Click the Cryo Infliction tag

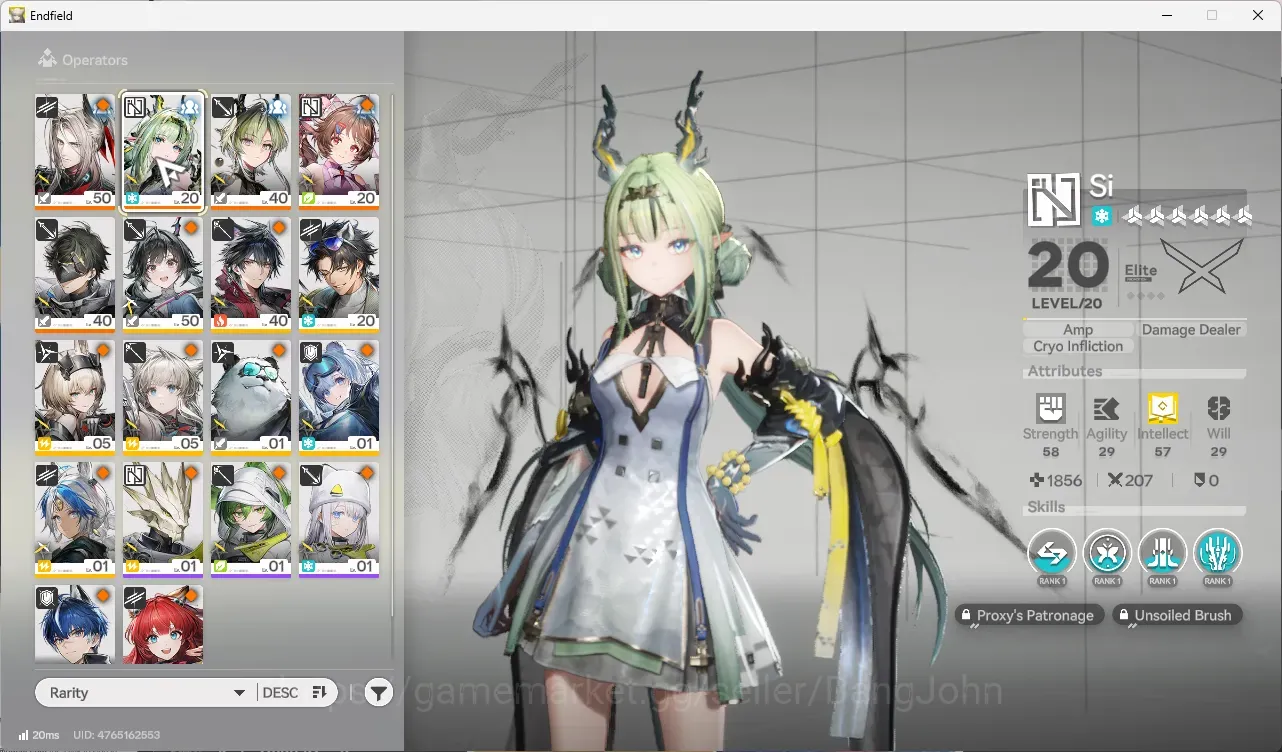(1078, 346)
